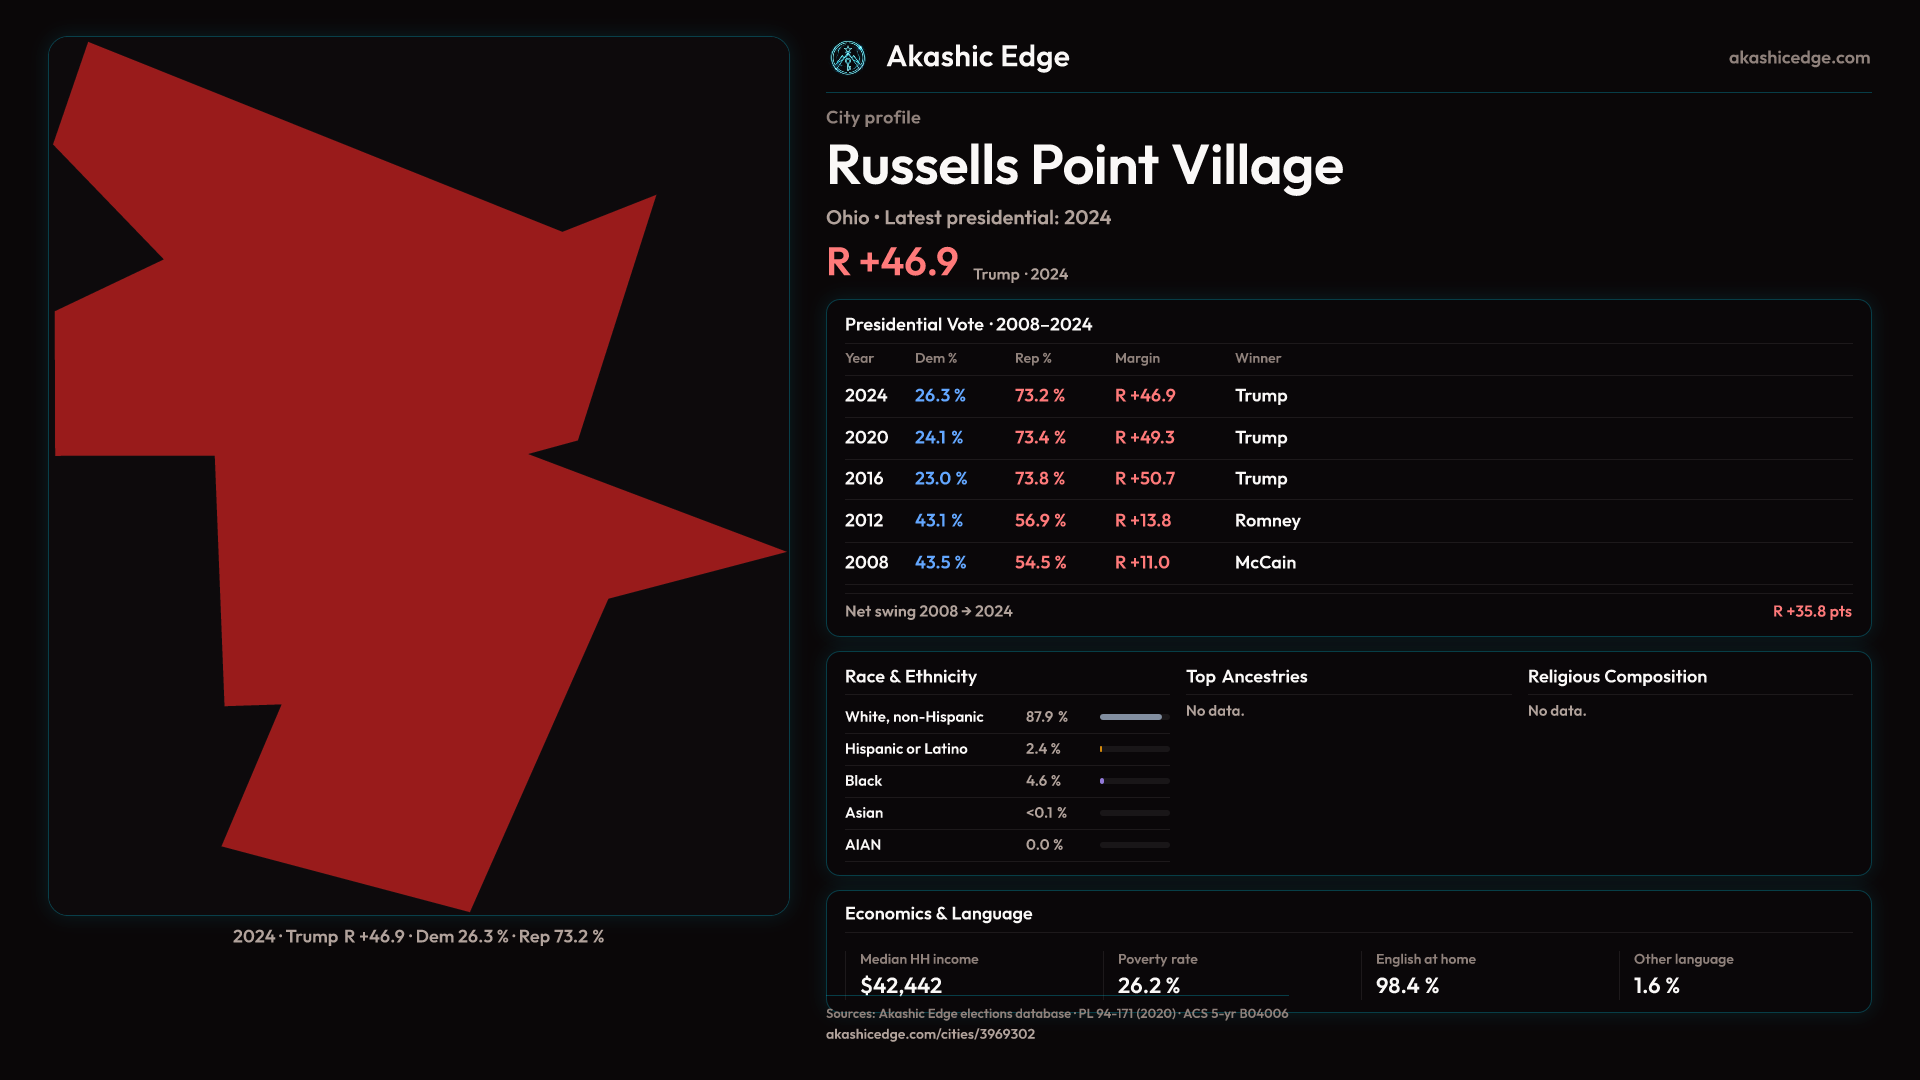Click the Russells Point Village title
Image resolution: width=1920 pixels, height=1080 pixels.
click(1084, 166)
